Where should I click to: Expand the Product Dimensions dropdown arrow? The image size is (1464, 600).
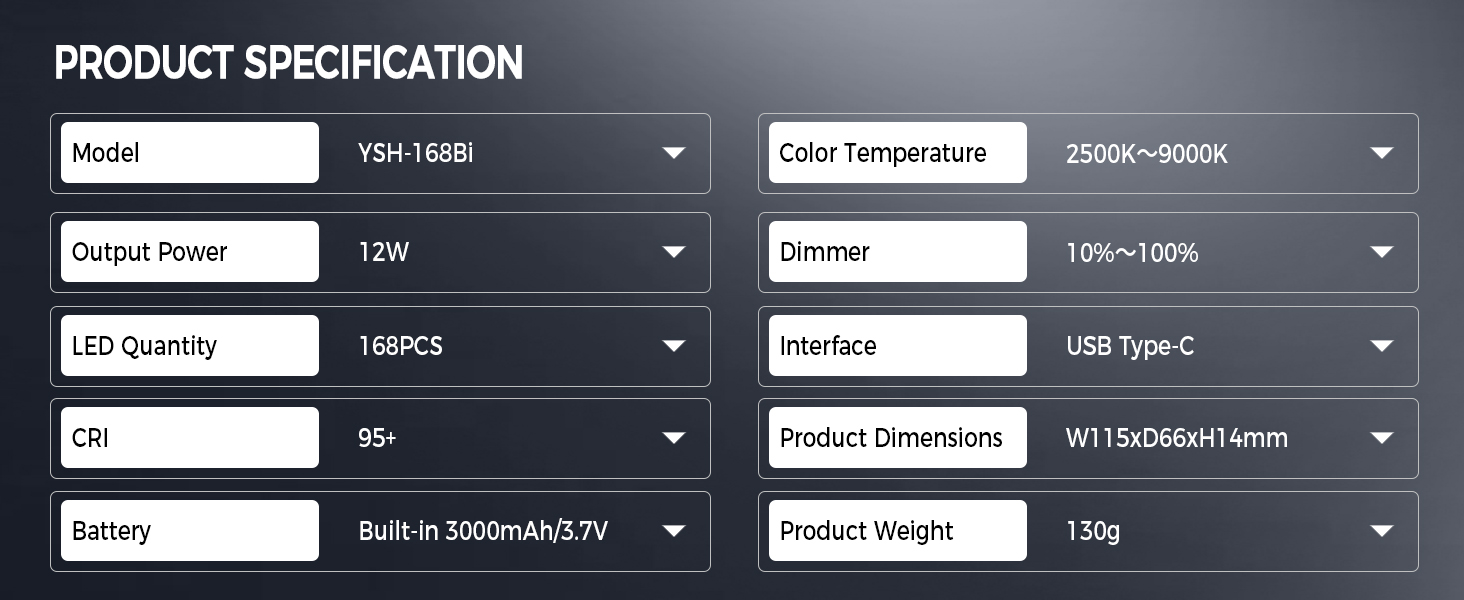click(1382, 438)
